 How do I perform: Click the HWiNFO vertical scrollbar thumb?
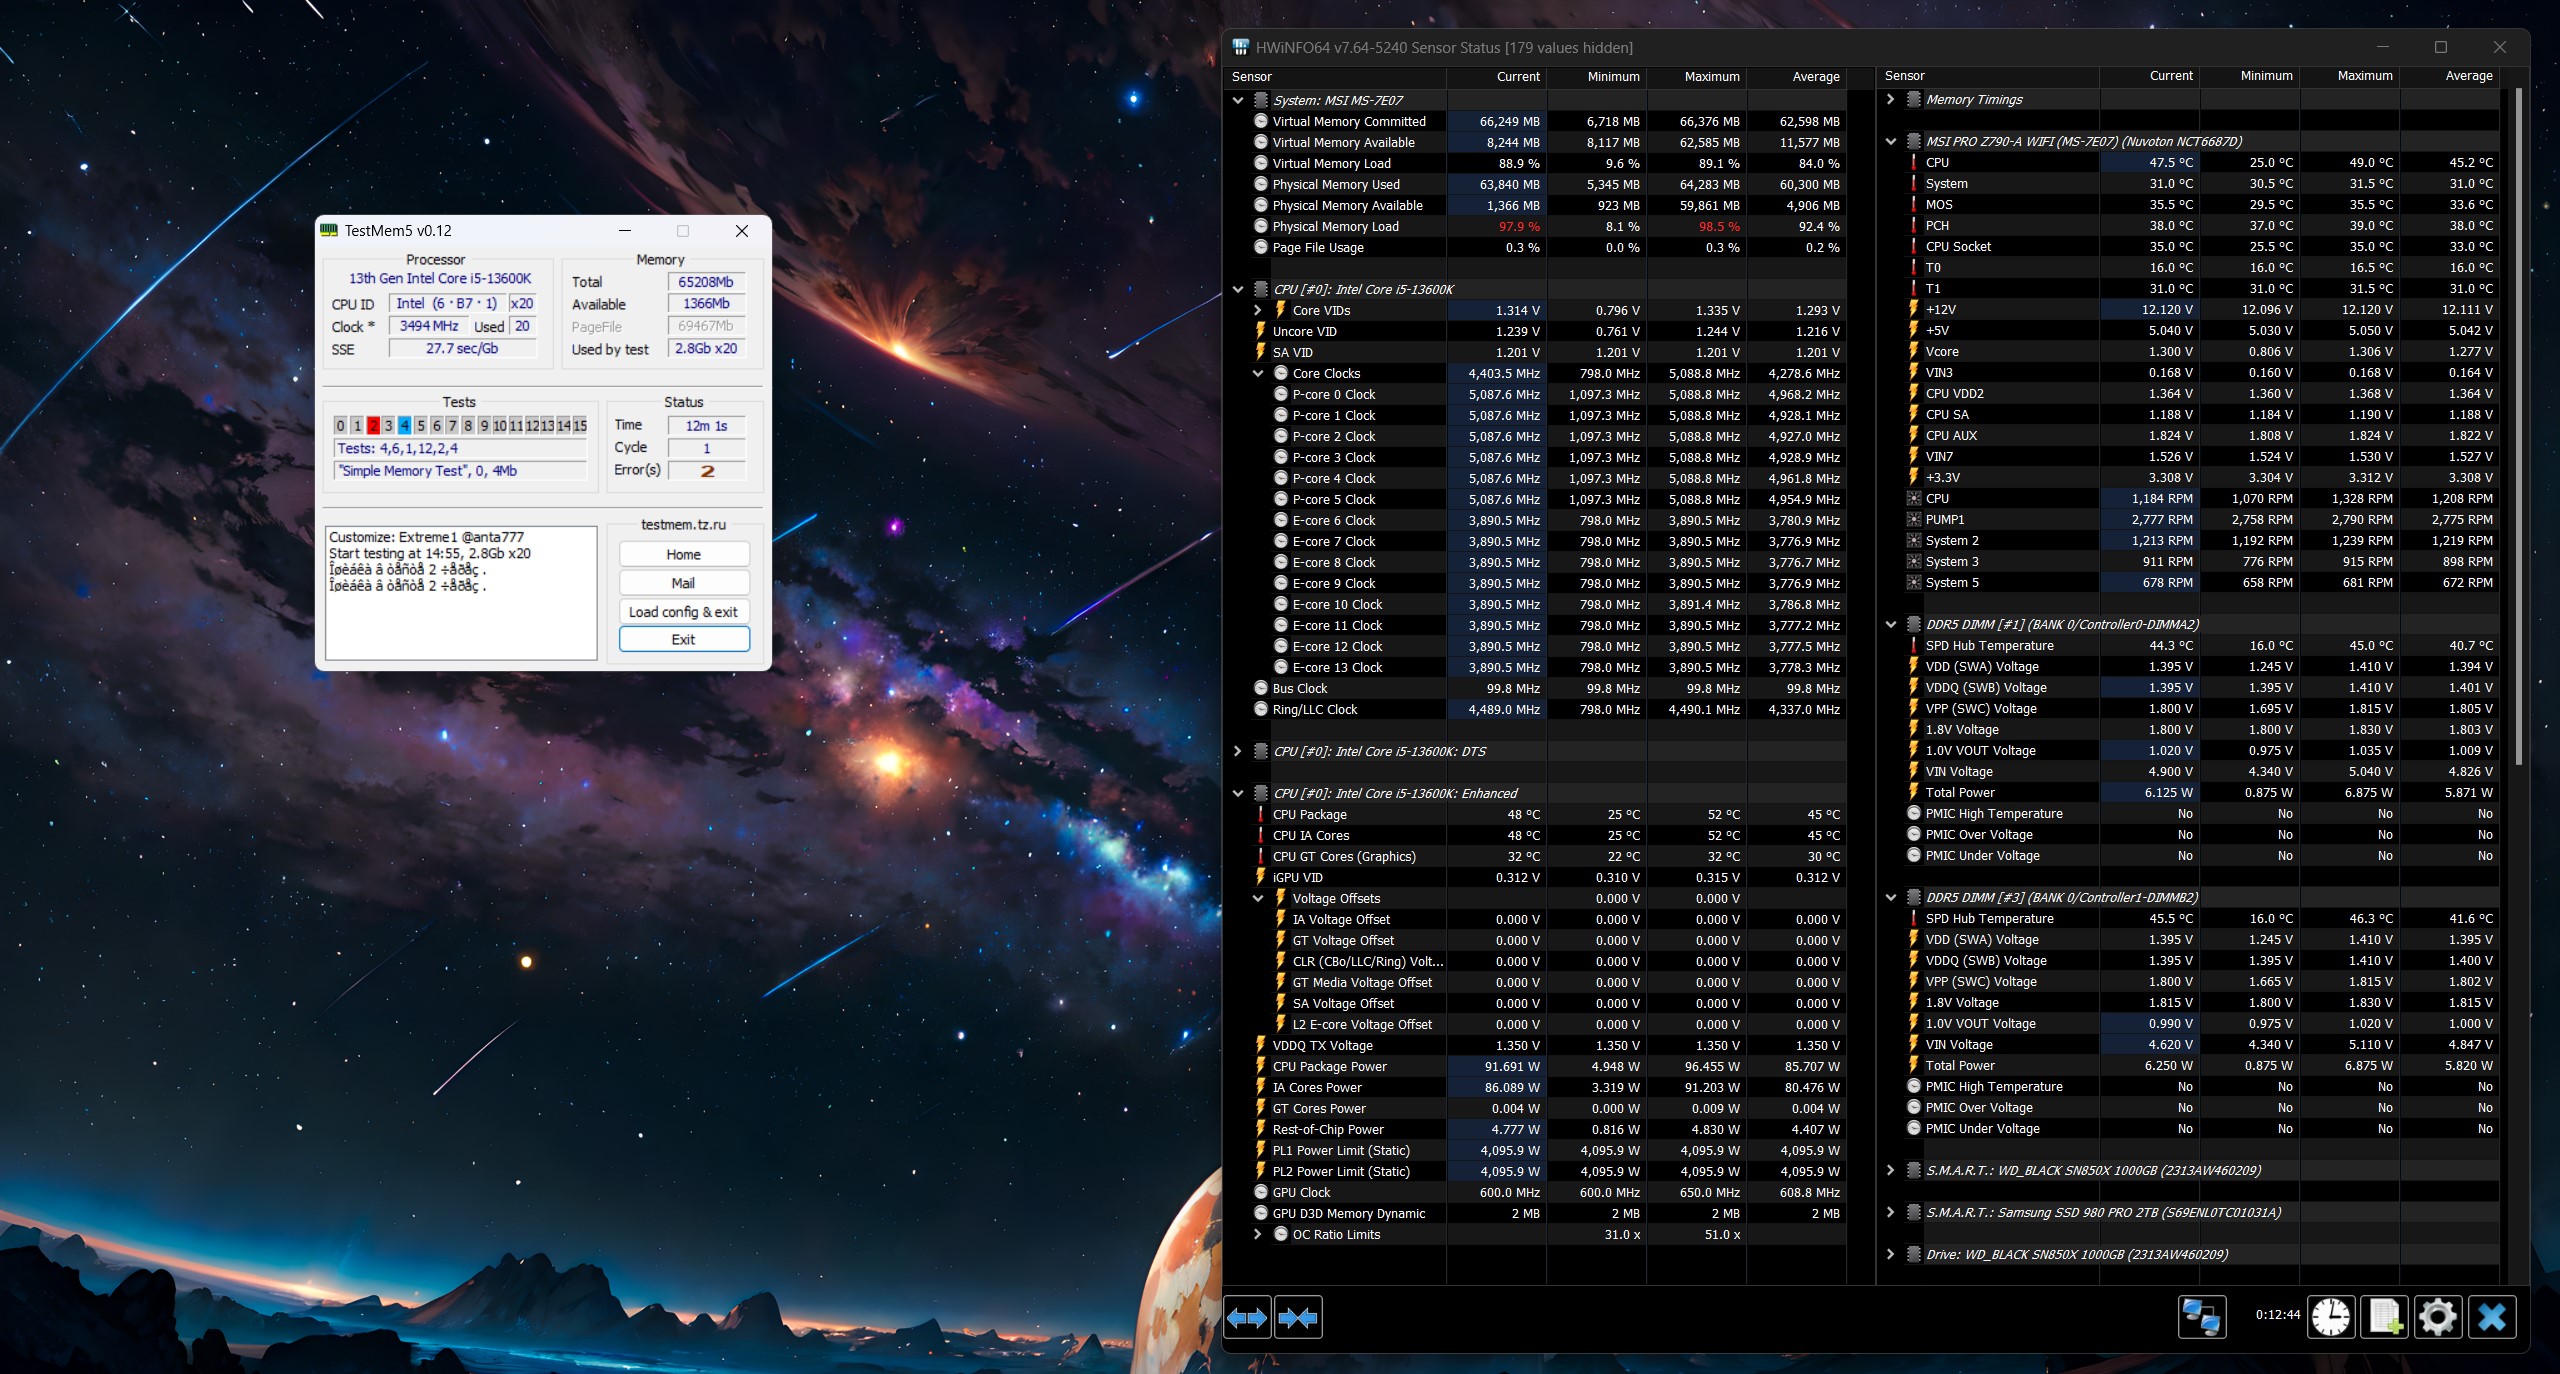pos(2517,425)
